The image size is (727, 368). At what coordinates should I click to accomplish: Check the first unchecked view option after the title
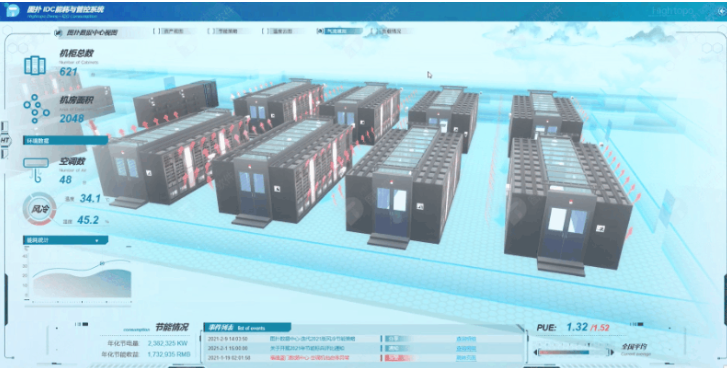tap(156, 31)
